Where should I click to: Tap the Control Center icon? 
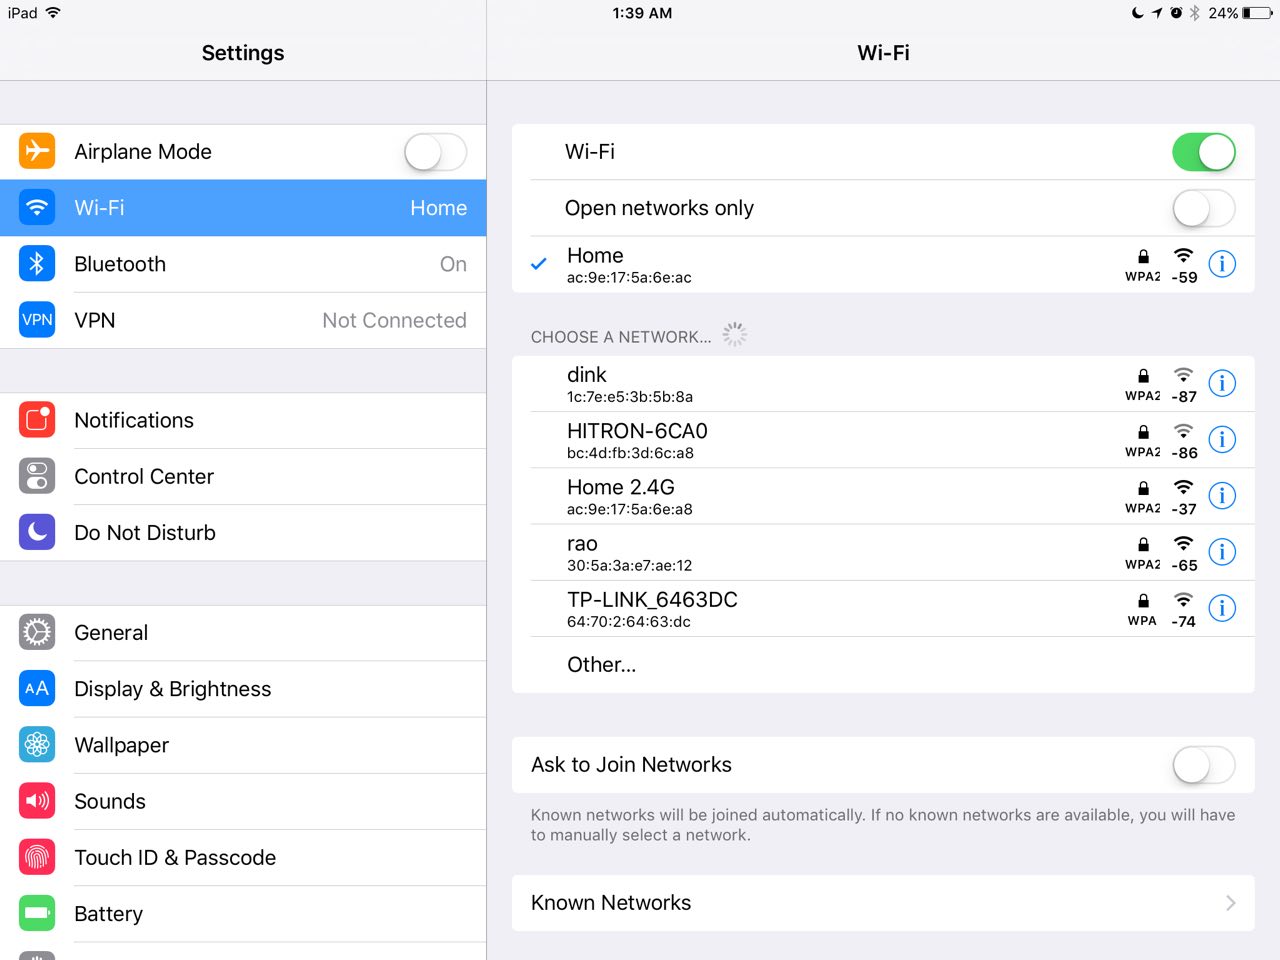[37, 476]
